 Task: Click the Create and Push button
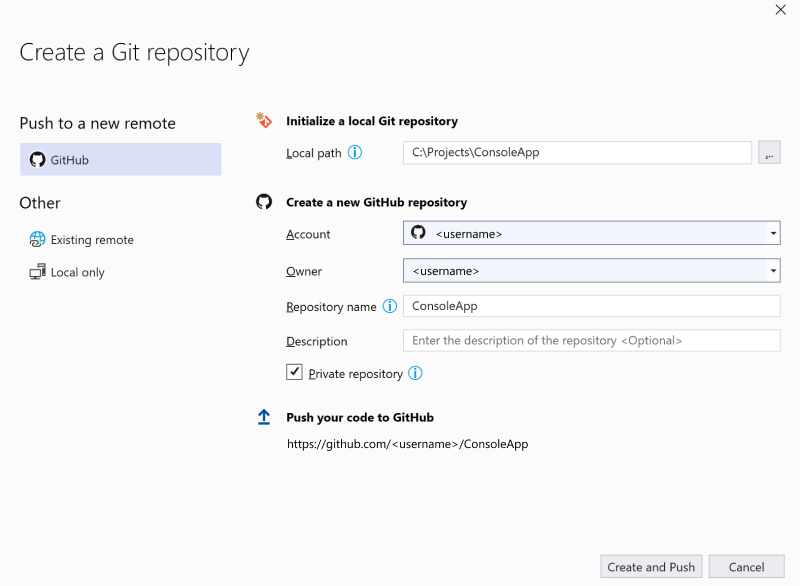click(x=651, y=566)
